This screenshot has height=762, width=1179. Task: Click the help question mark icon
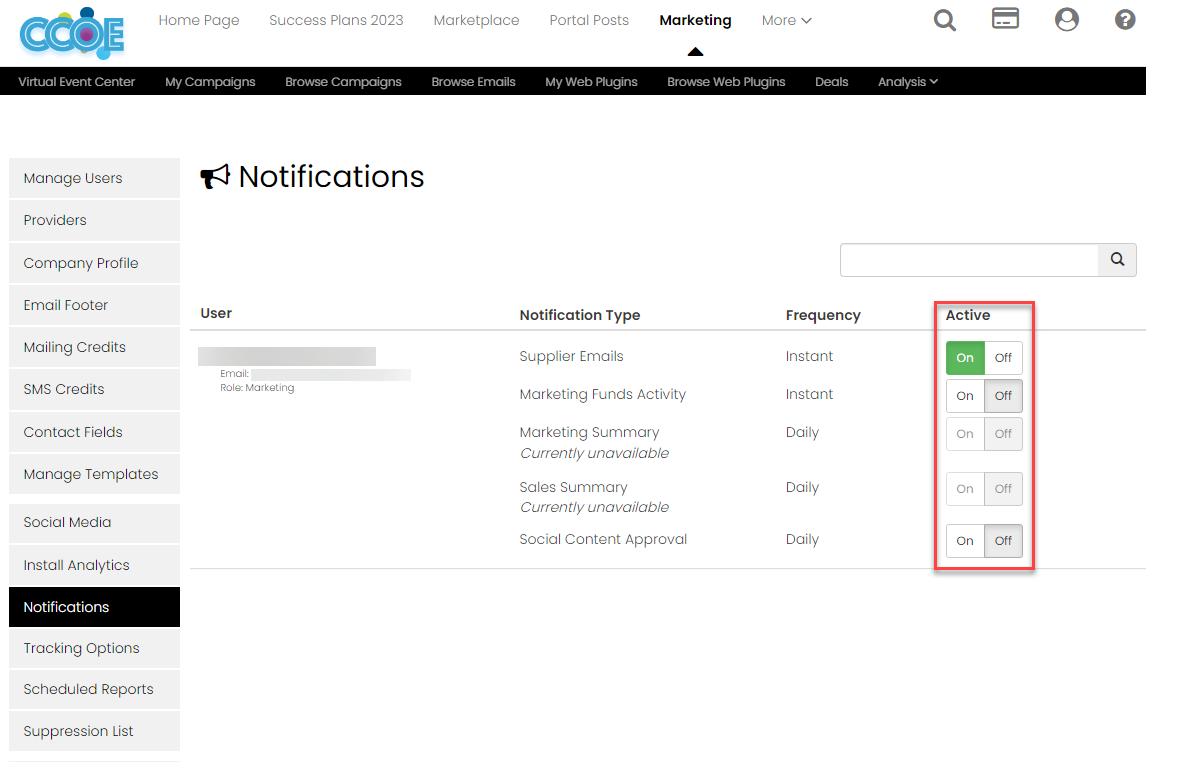(x=1125, y=19)
